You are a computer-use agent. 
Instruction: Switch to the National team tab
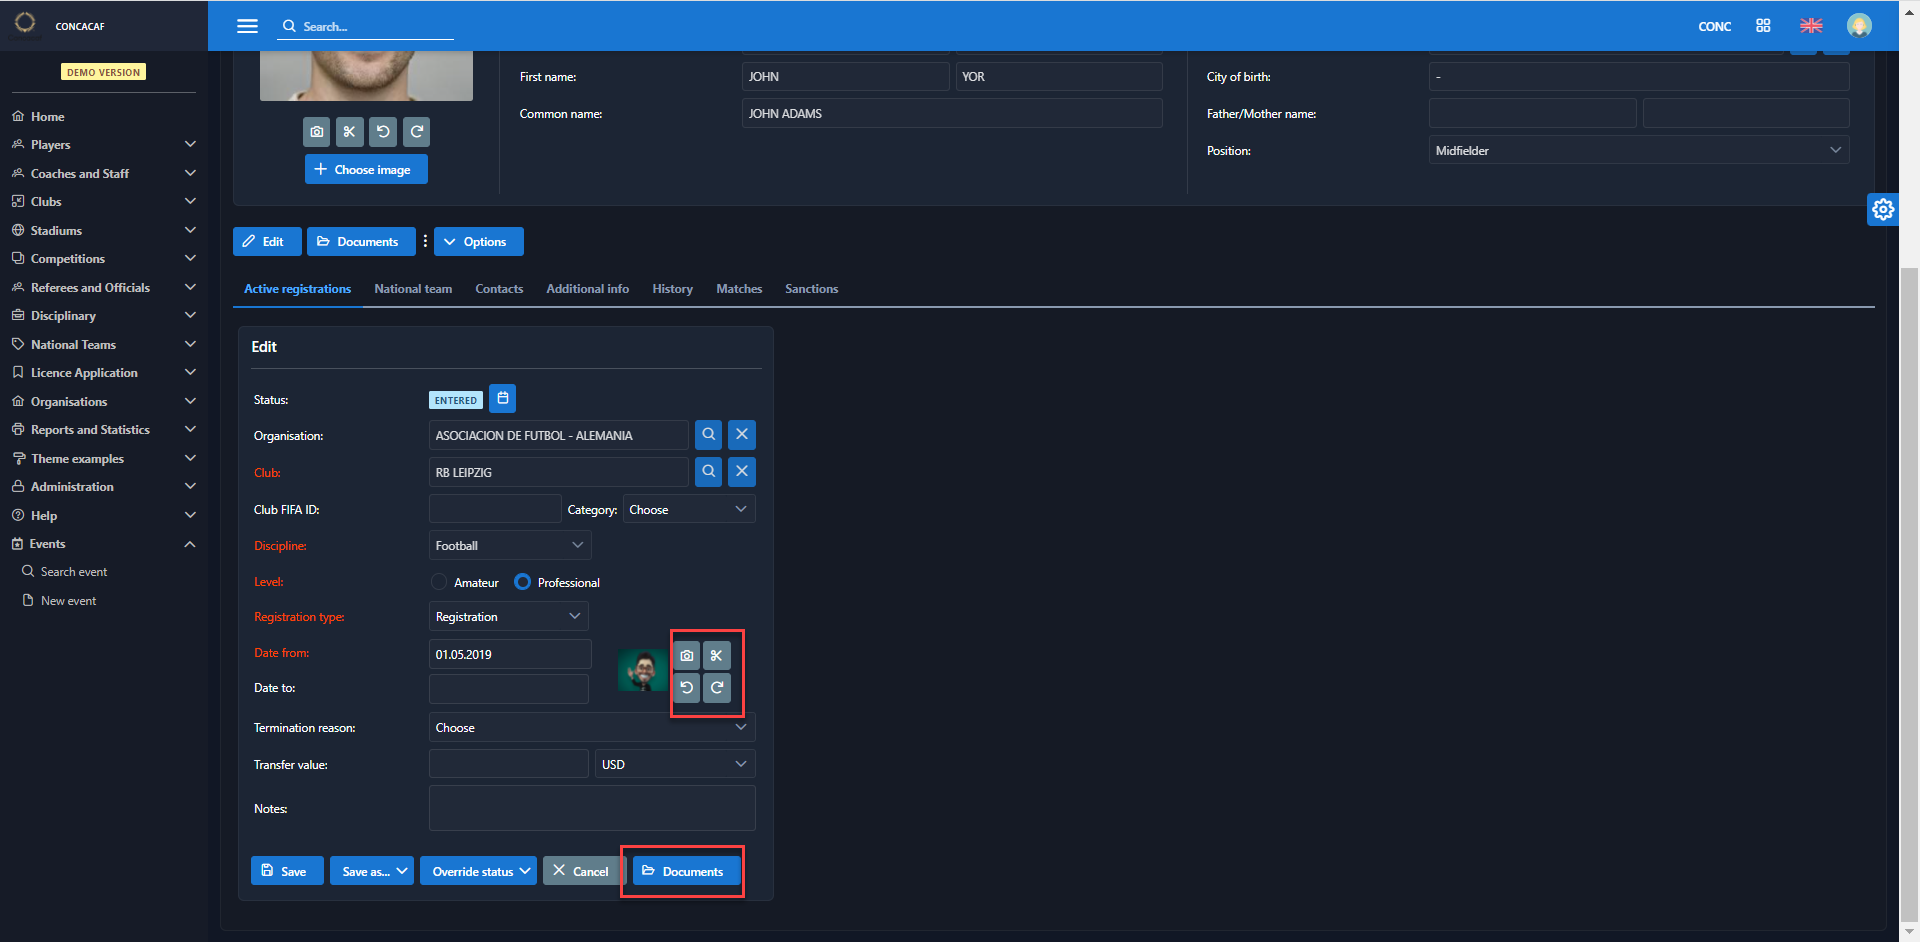pyautogui.click(x=413, y=289)
